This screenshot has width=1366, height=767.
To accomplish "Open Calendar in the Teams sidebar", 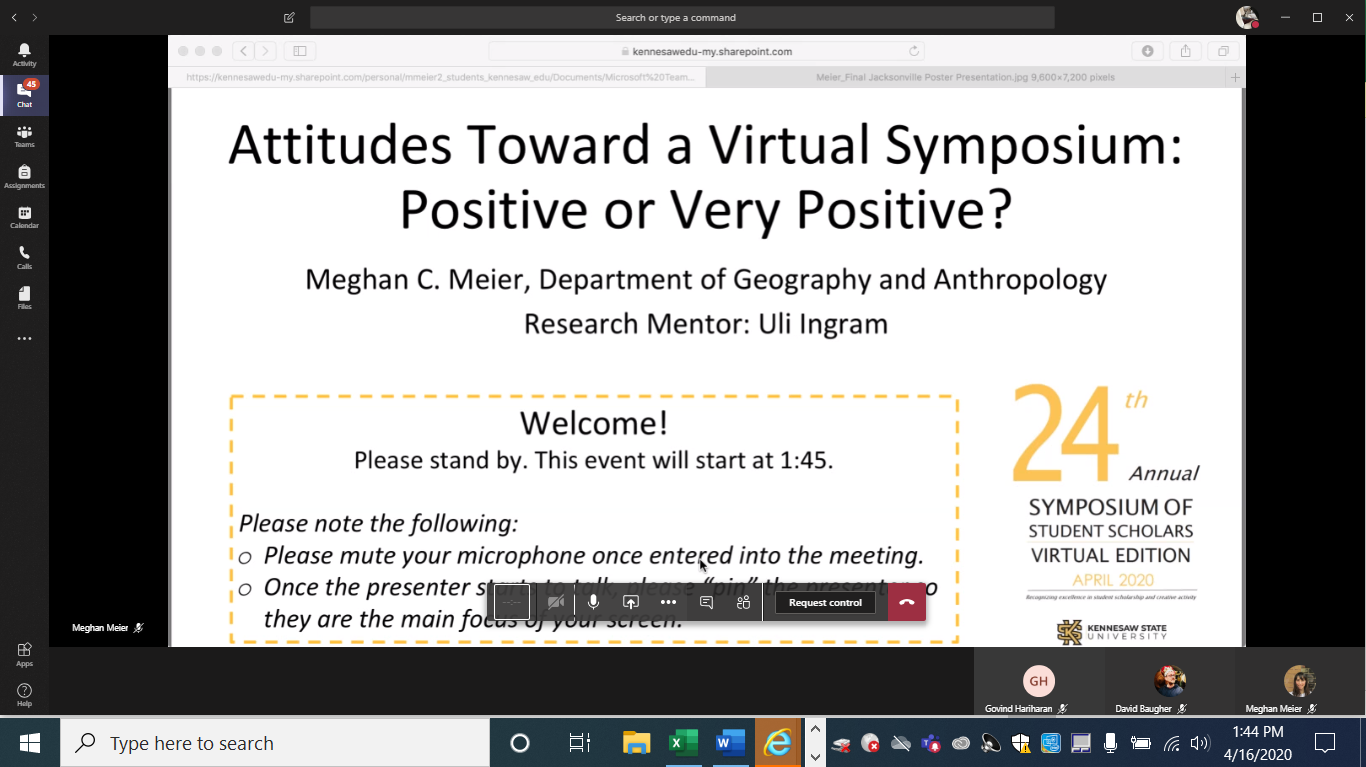I will (x=24, y=217).
